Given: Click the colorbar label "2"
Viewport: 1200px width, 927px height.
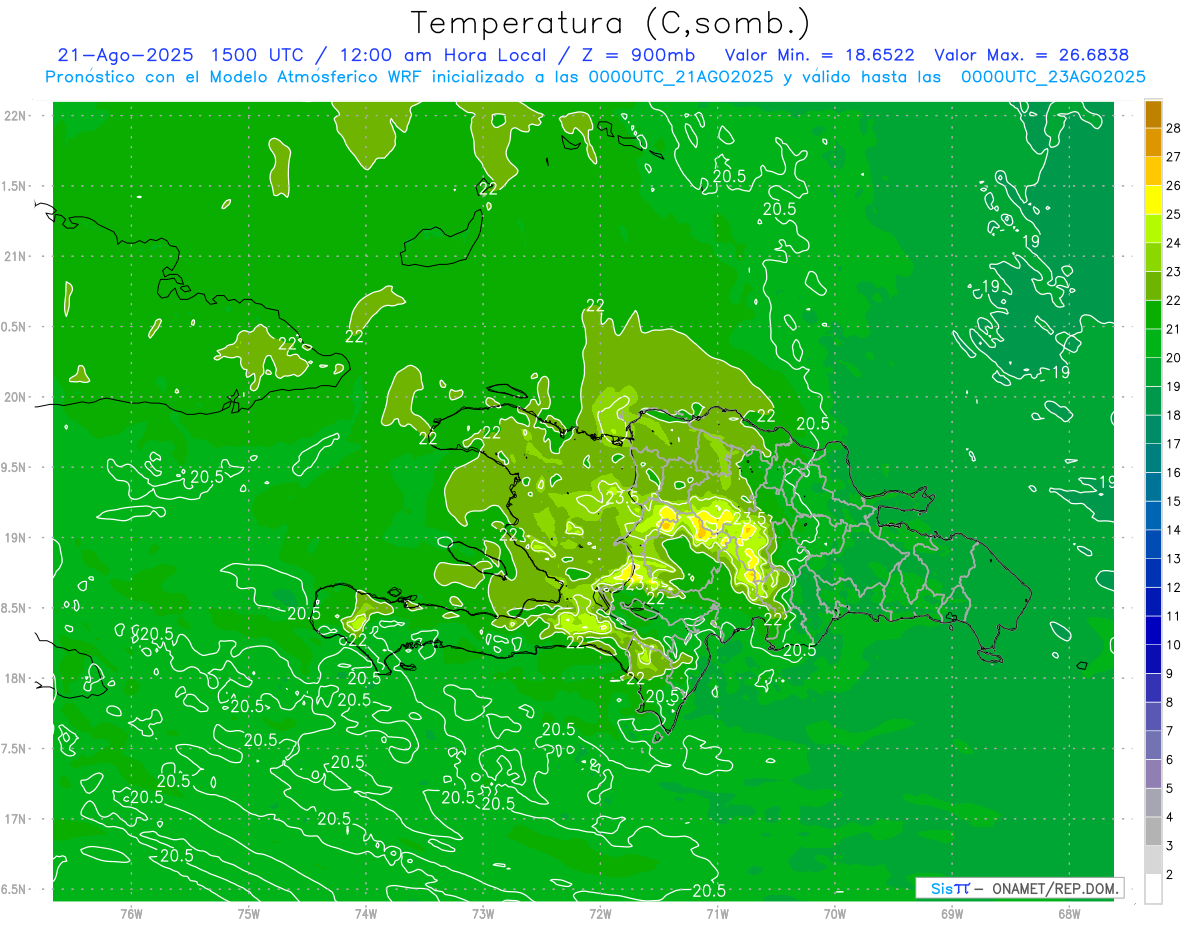Looking at the screenshot, I should tap(1169, 875).
